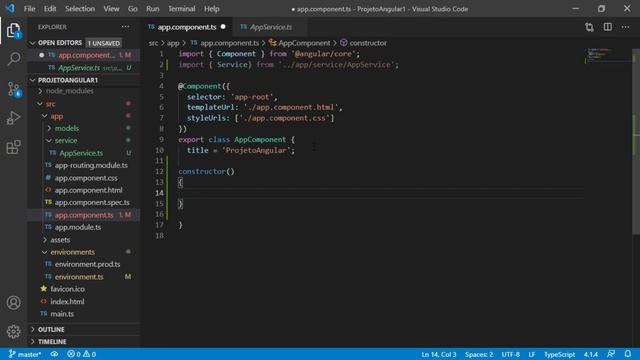640x360 pixels.
Task: Open the Manage gear settings icon
Action: (13, 331)
